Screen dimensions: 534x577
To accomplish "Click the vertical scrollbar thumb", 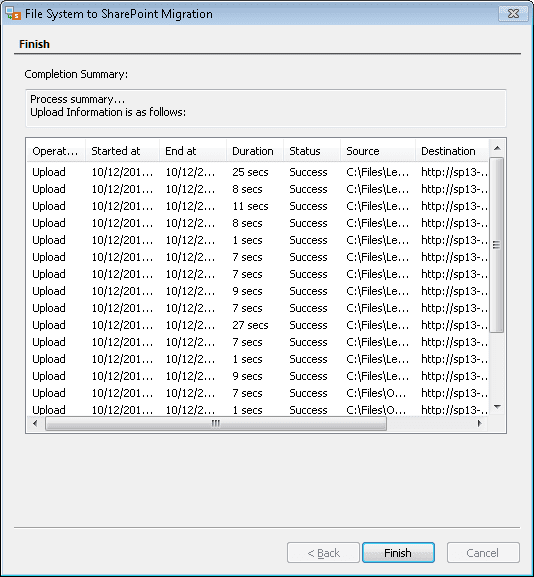I will [x=497, y=245].
